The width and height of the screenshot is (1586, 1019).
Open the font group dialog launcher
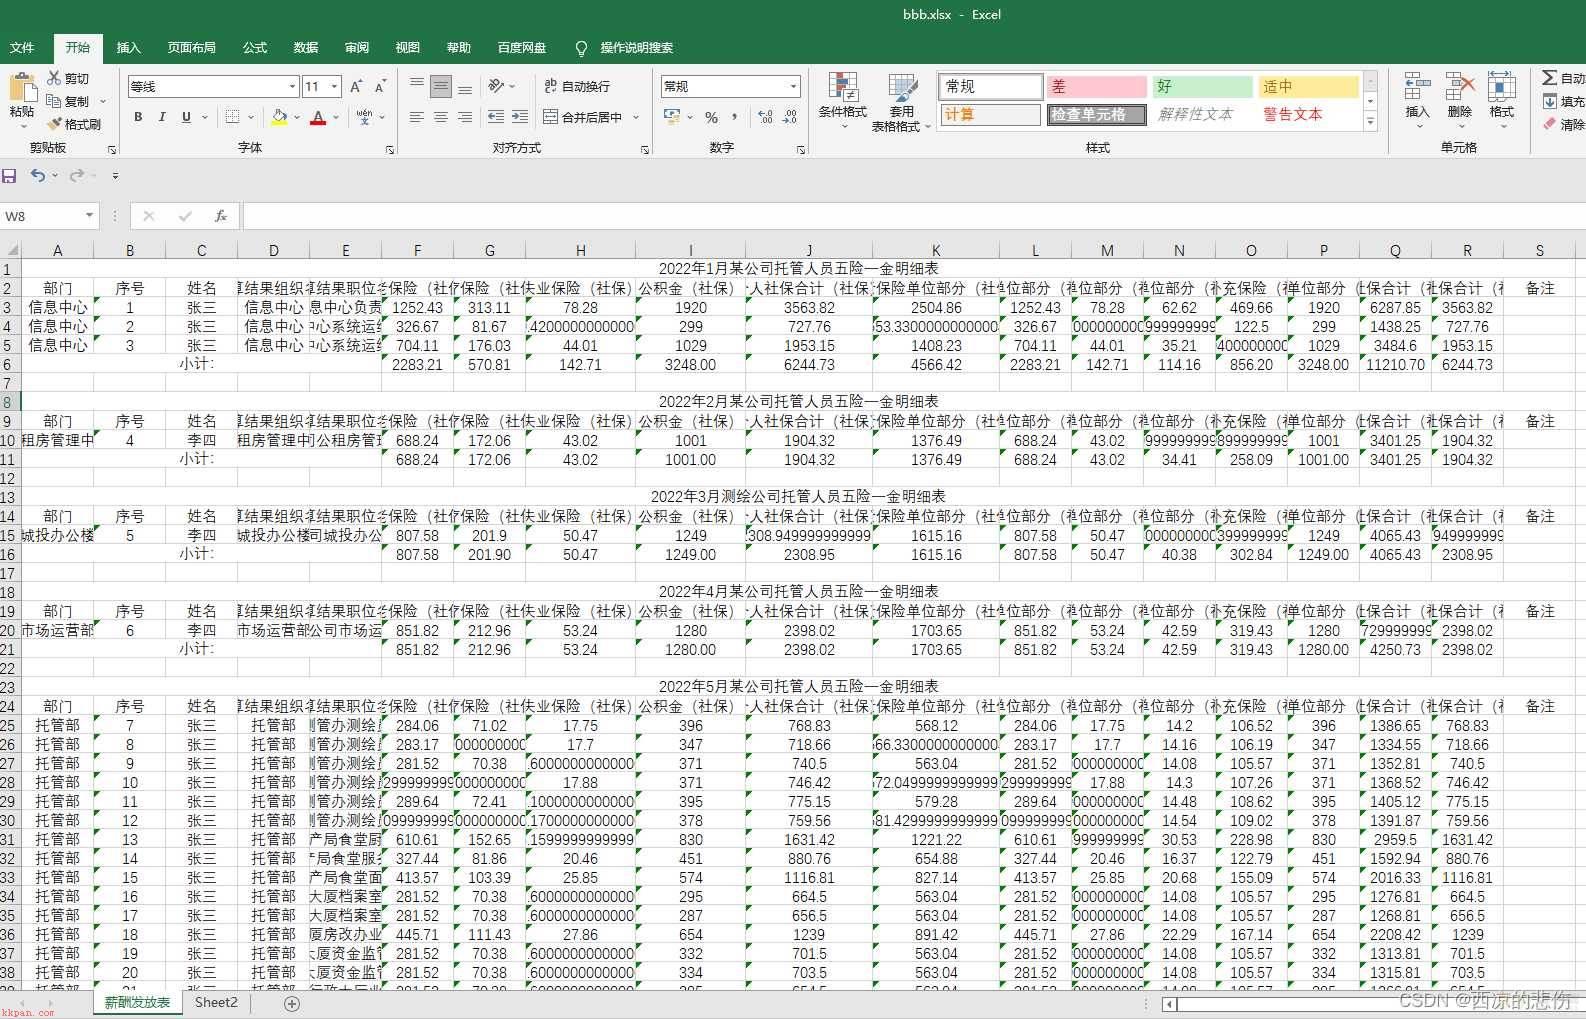tap(390, 149)
